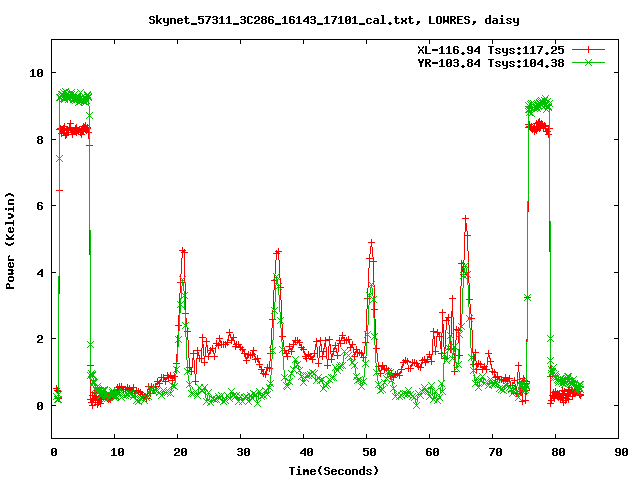Click y-axis tick label 8
Image resolution: width=640 pixels, height=480 pixels.
[x=40, y=140]
